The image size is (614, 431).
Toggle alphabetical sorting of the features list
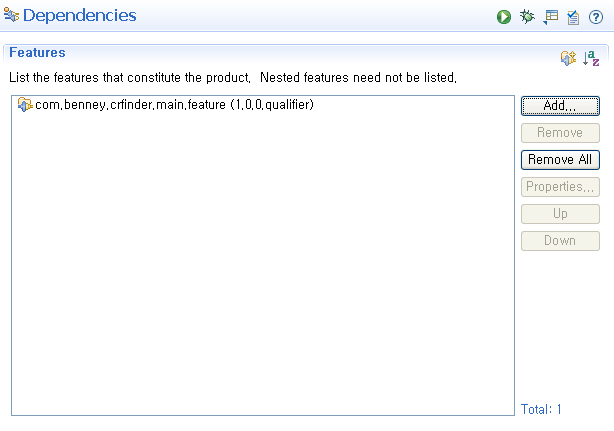tap(591, 58)
